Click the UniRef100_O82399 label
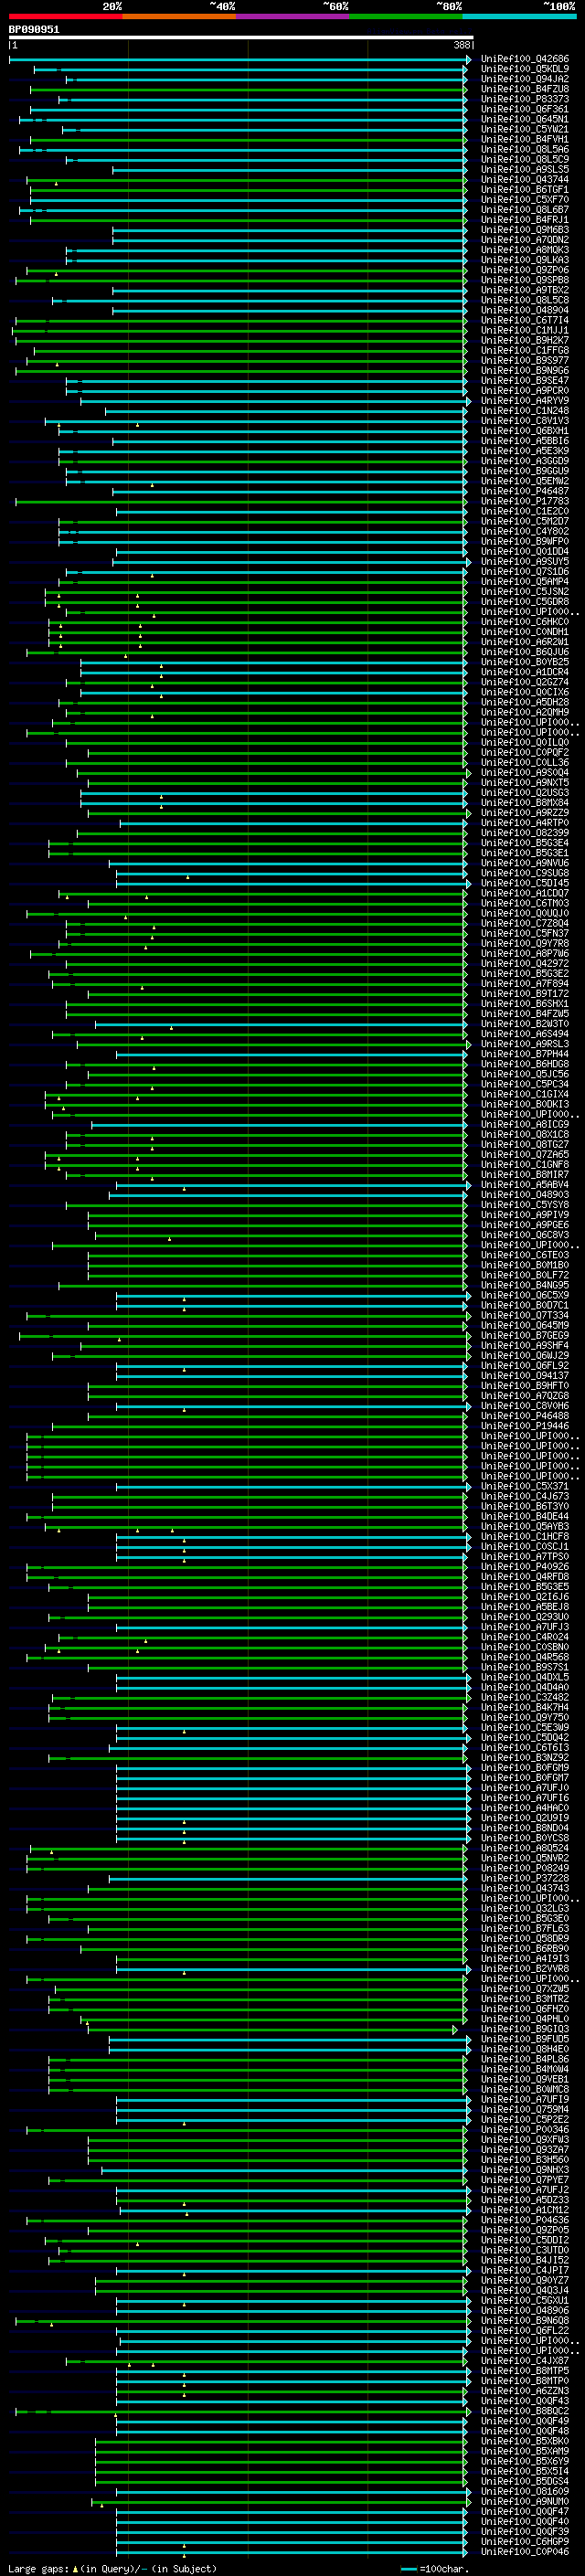The image size is (585, 2576). tap(525, 833)
